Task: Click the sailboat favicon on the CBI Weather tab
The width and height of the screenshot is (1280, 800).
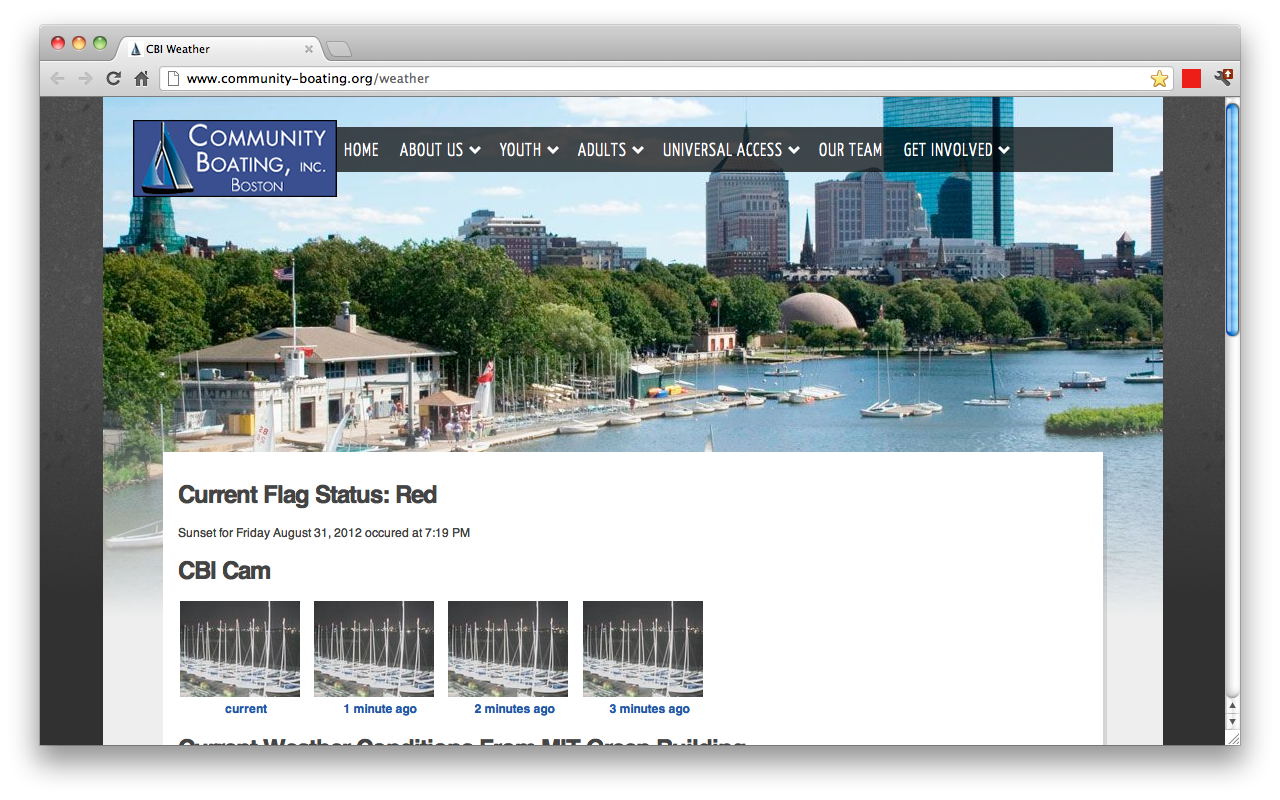Action: (x=136, y=49)
